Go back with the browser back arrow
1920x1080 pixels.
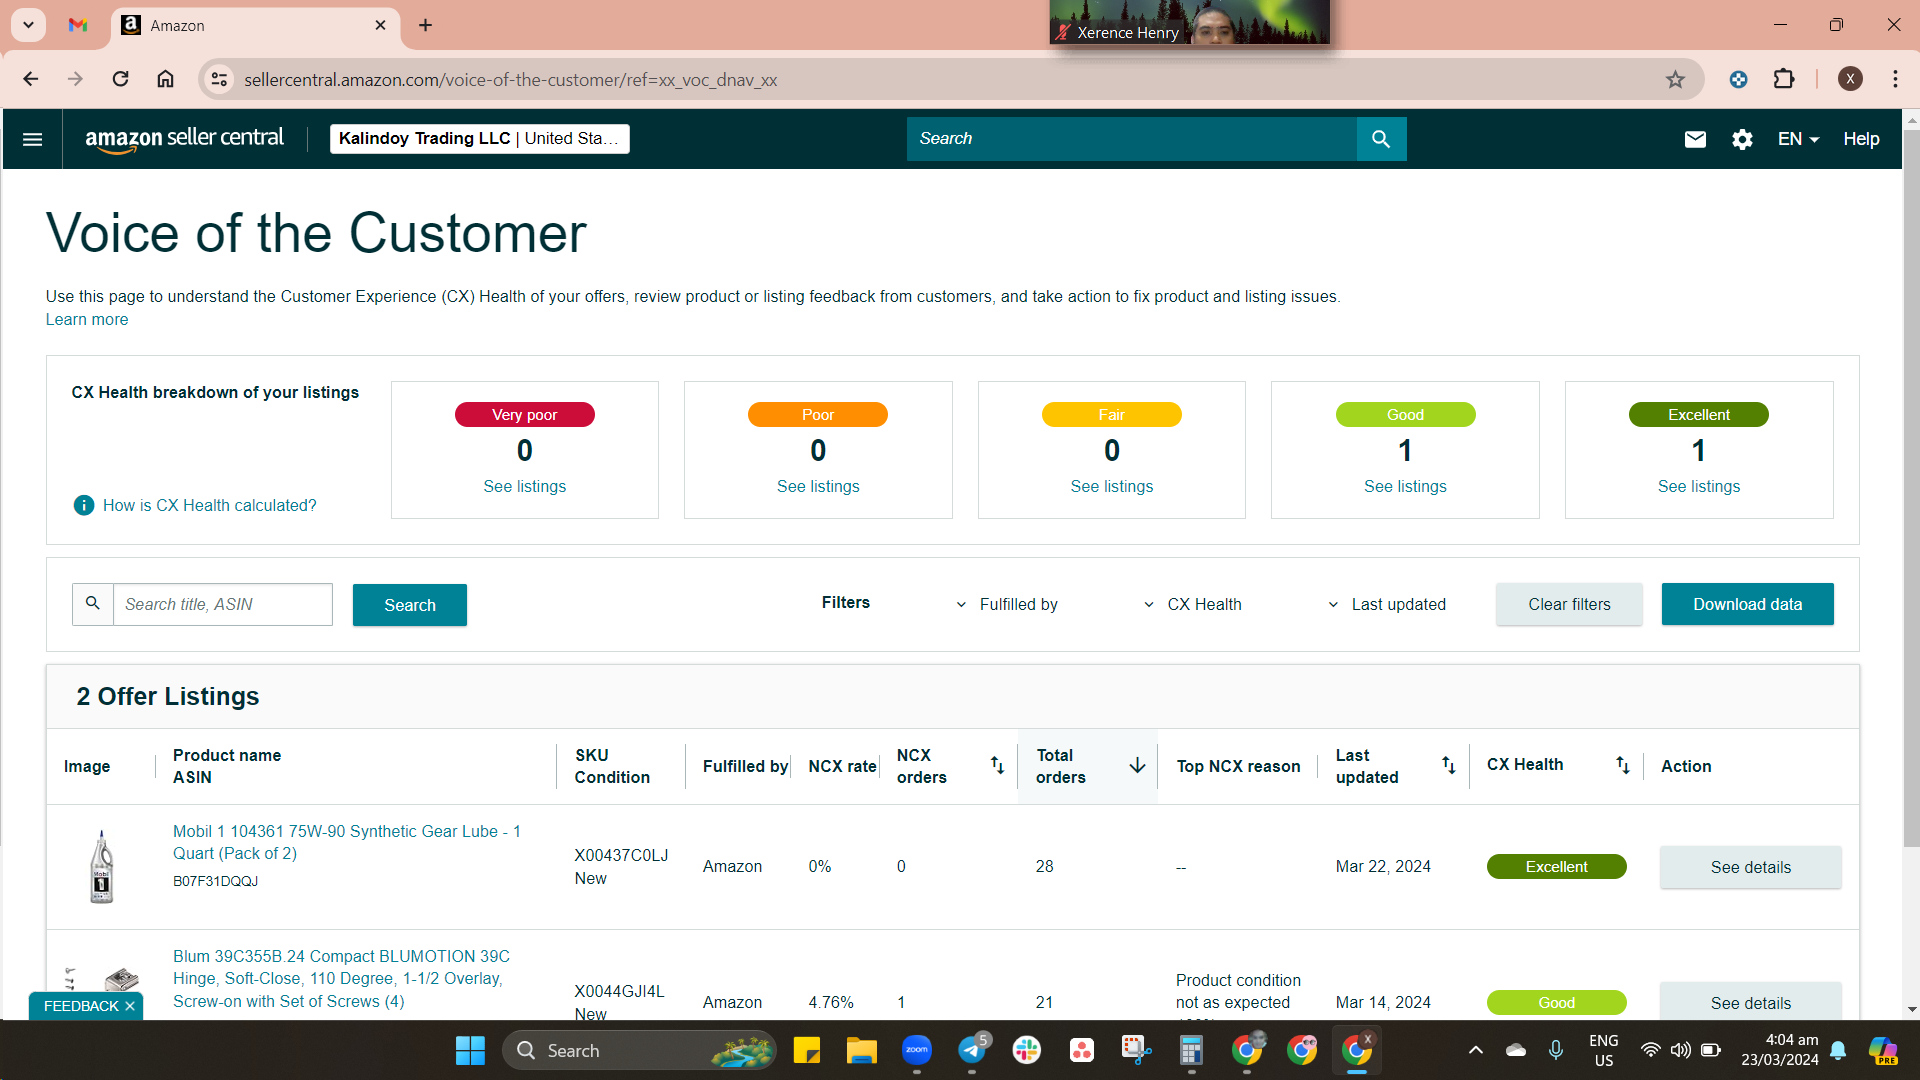(31, 79)
